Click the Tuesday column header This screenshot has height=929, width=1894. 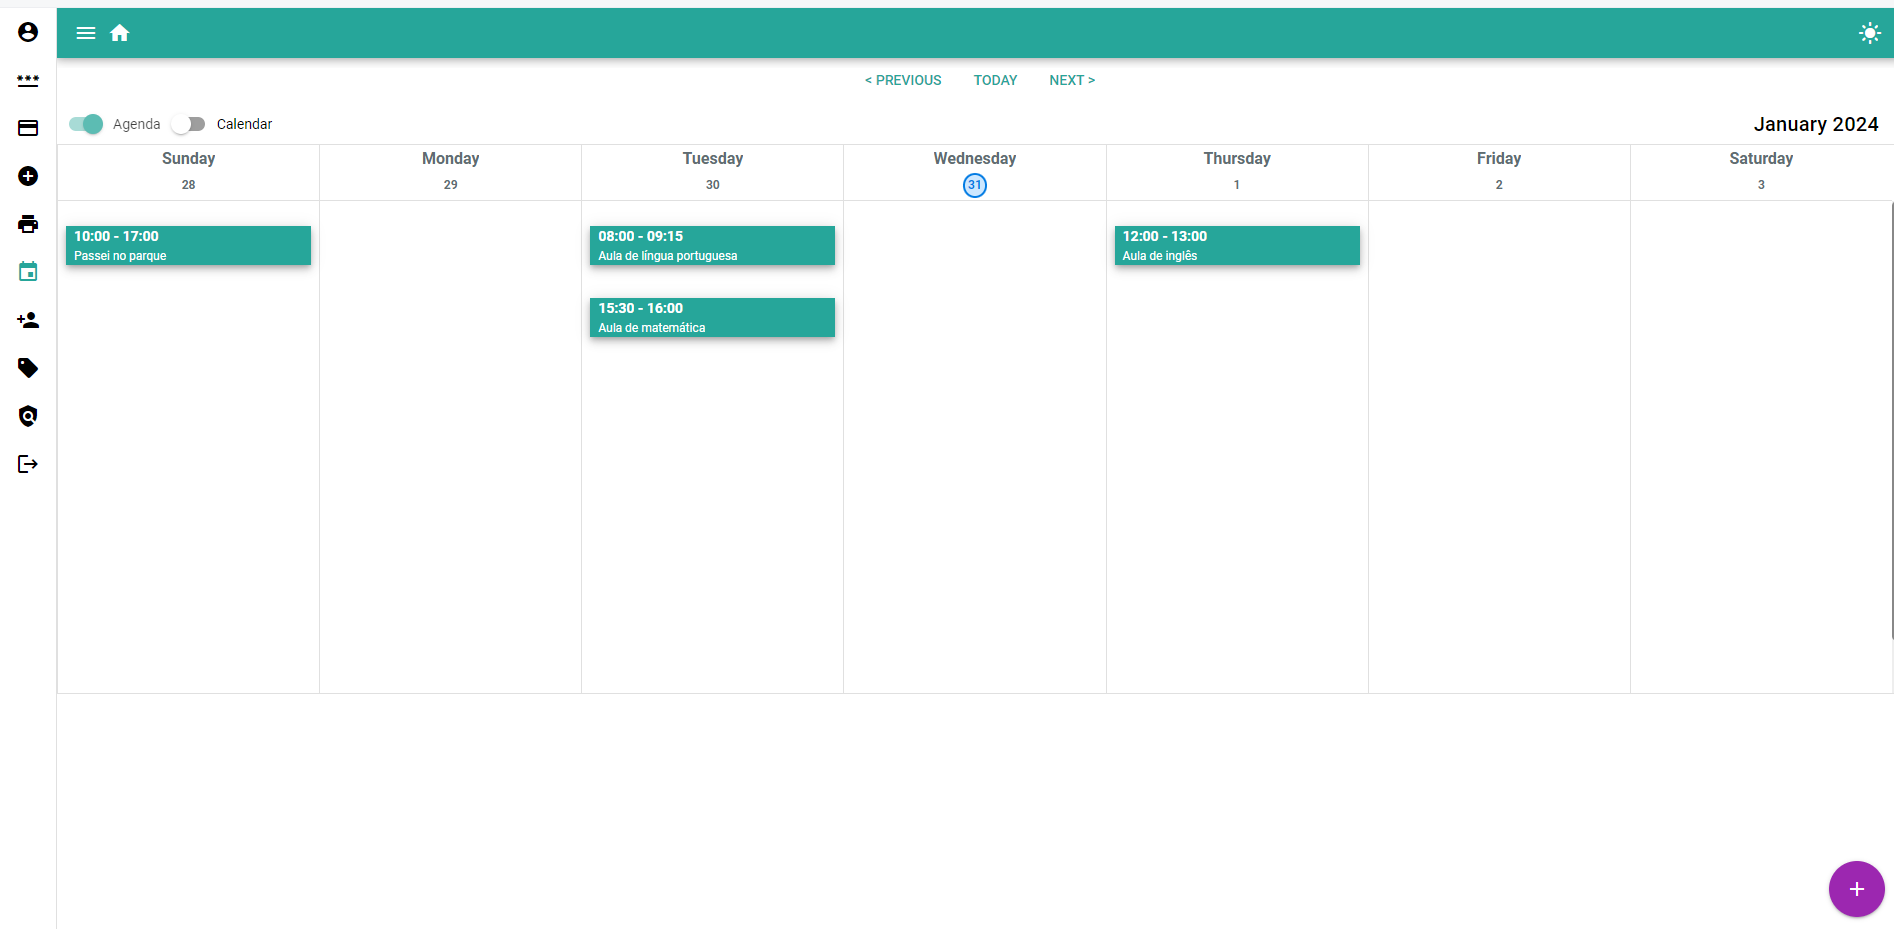tap(712, 158)
